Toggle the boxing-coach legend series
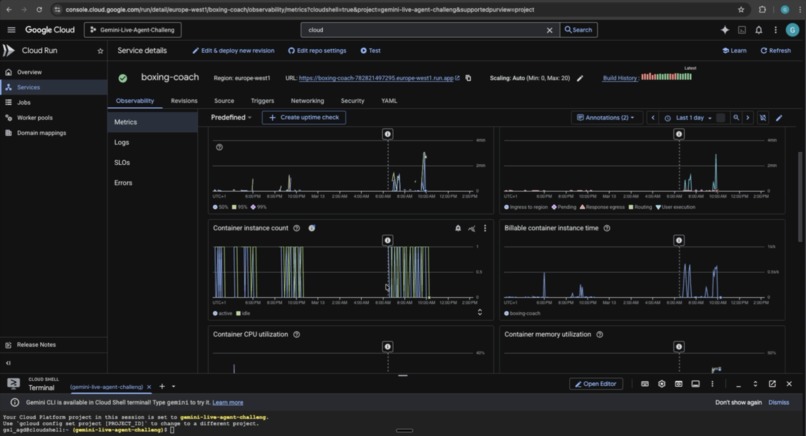This screenshot has height=436, width=806. pos(522,314)
